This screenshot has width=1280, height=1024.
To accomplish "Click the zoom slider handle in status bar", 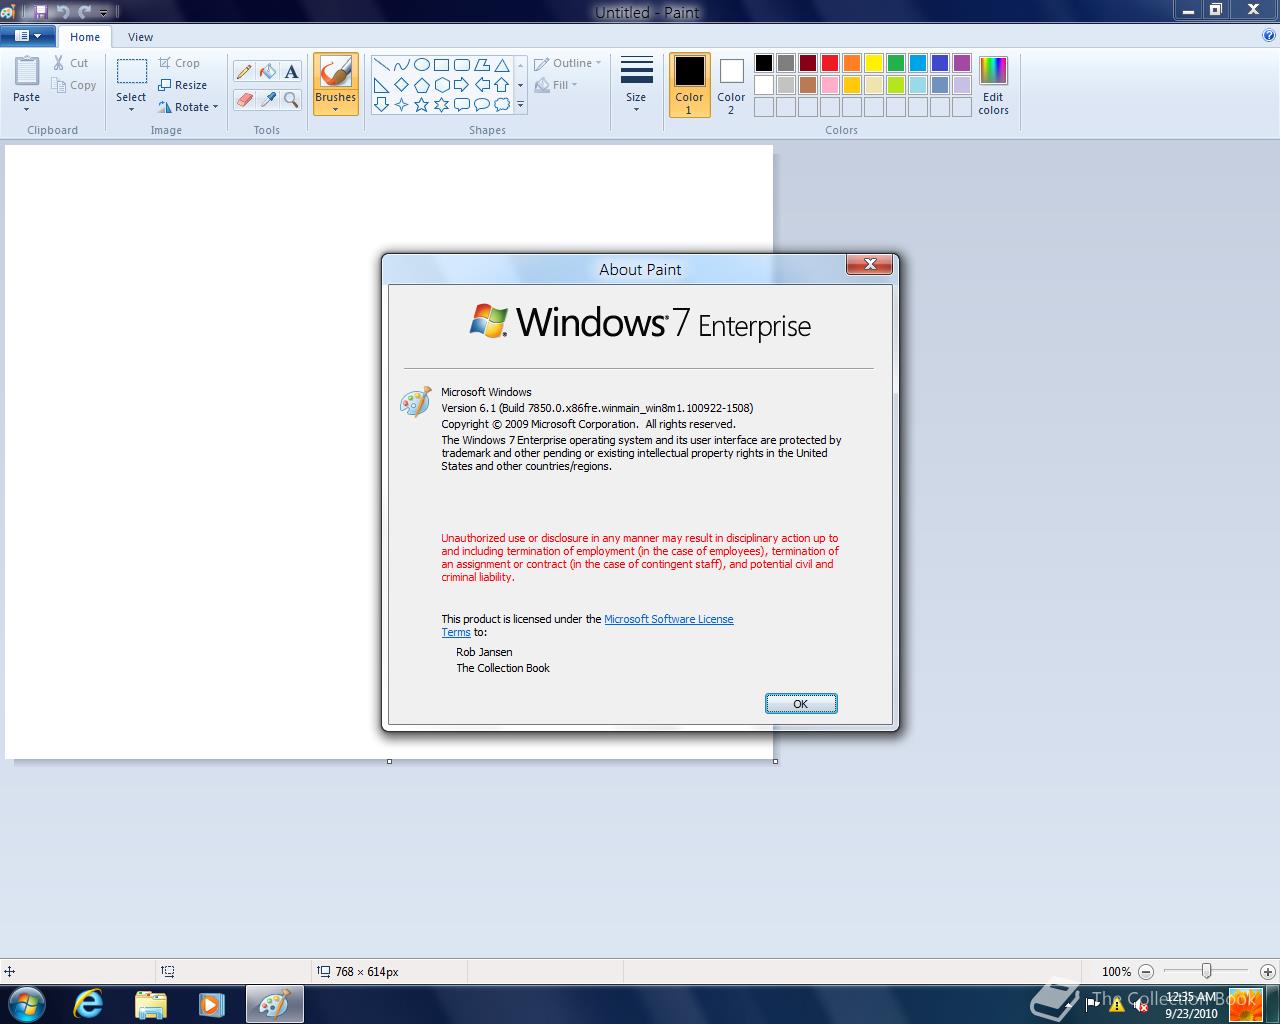I will pyautogui.click(x=1207, y=971).
